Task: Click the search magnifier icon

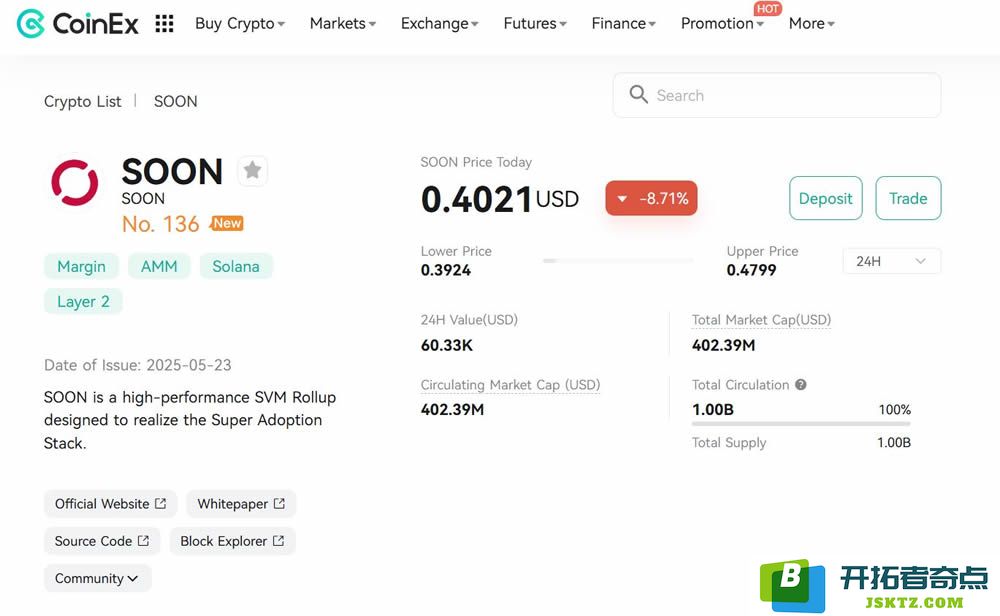Action: 638,95
